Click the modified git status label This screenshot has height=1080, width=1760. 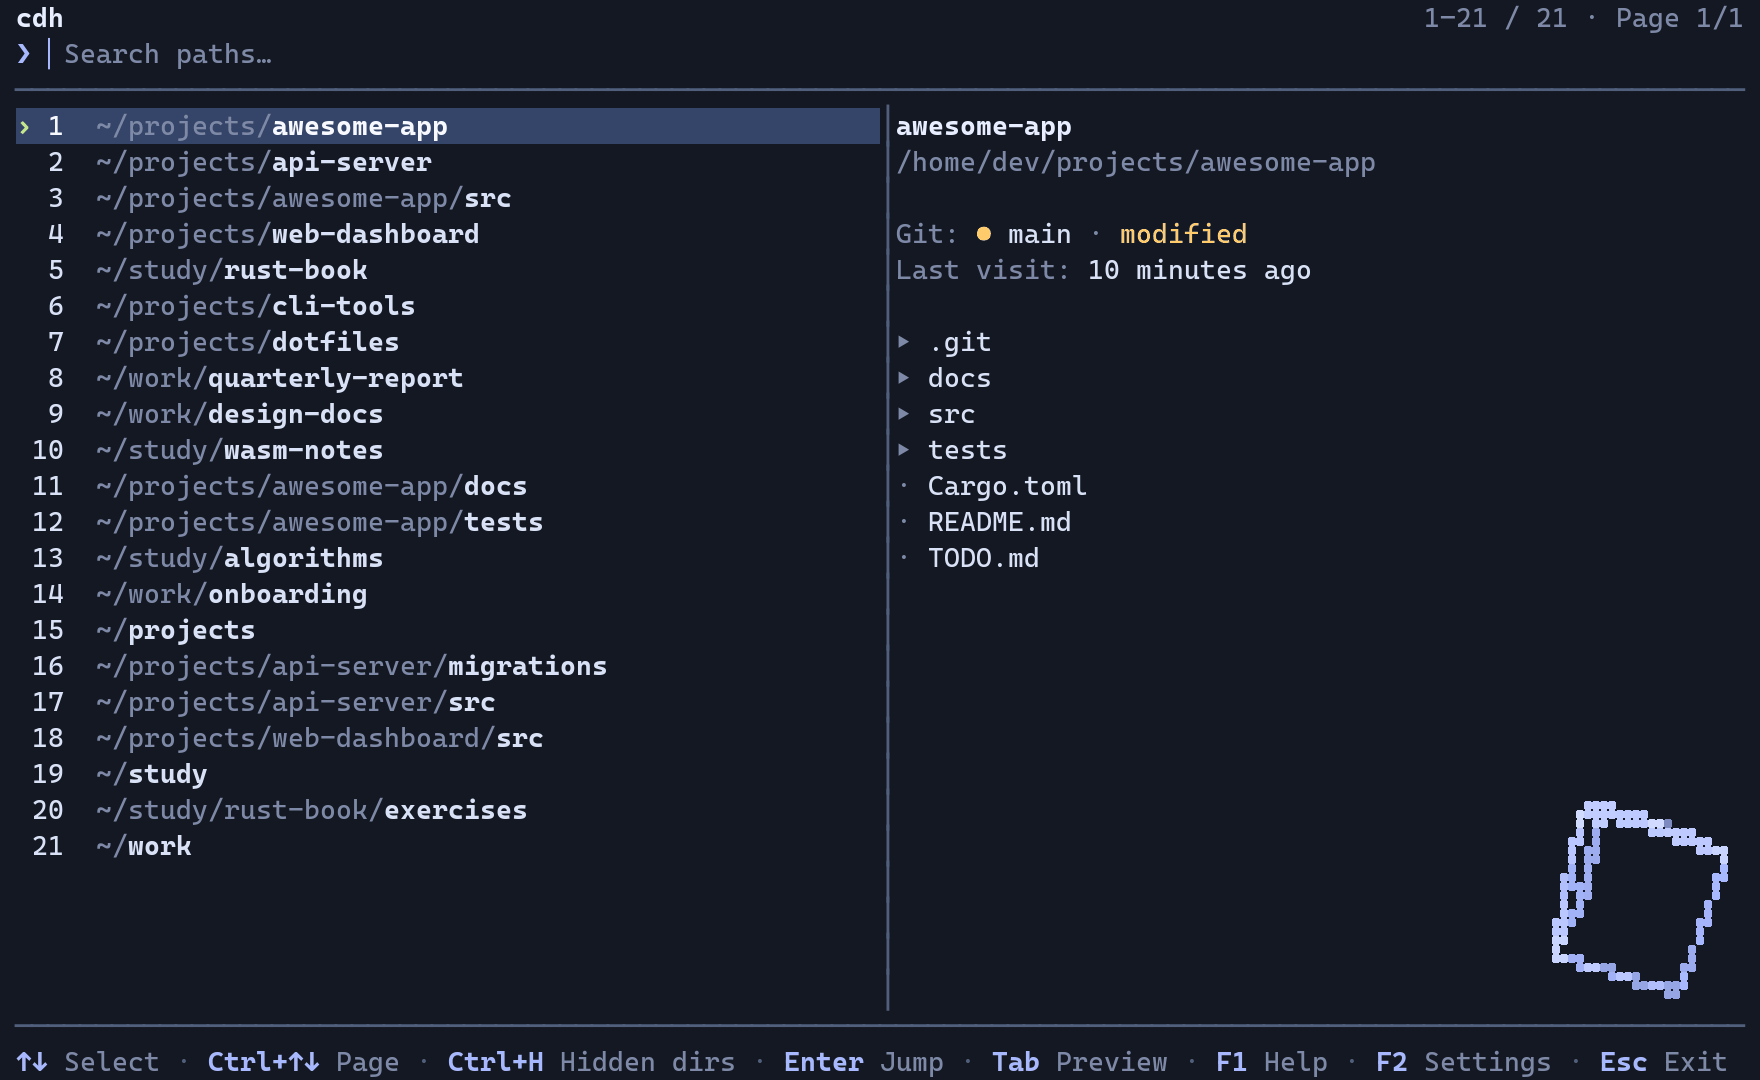1184,234
